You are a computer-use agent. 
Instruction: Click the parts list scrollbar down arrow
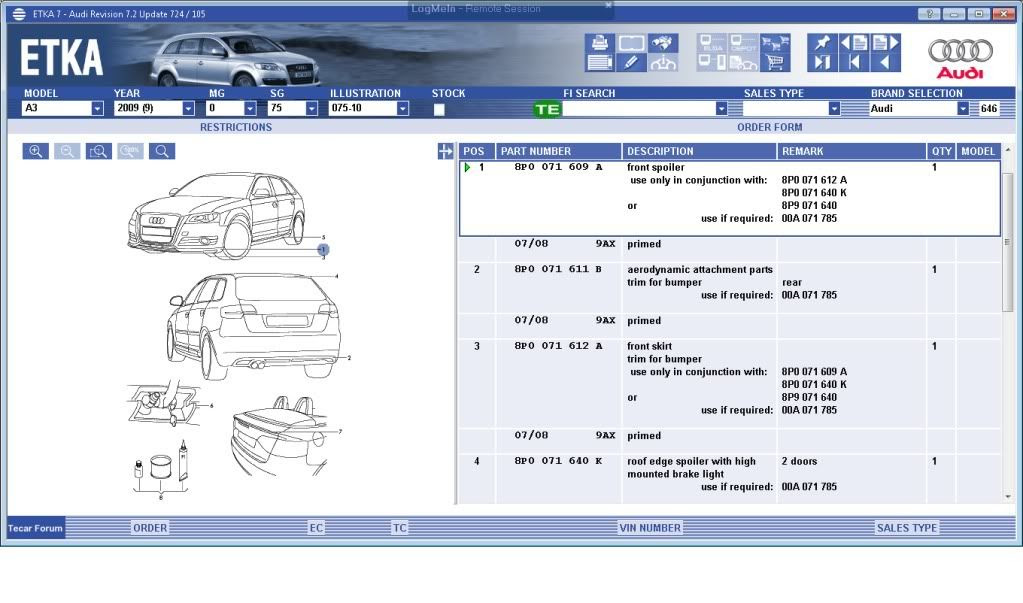1008,497
